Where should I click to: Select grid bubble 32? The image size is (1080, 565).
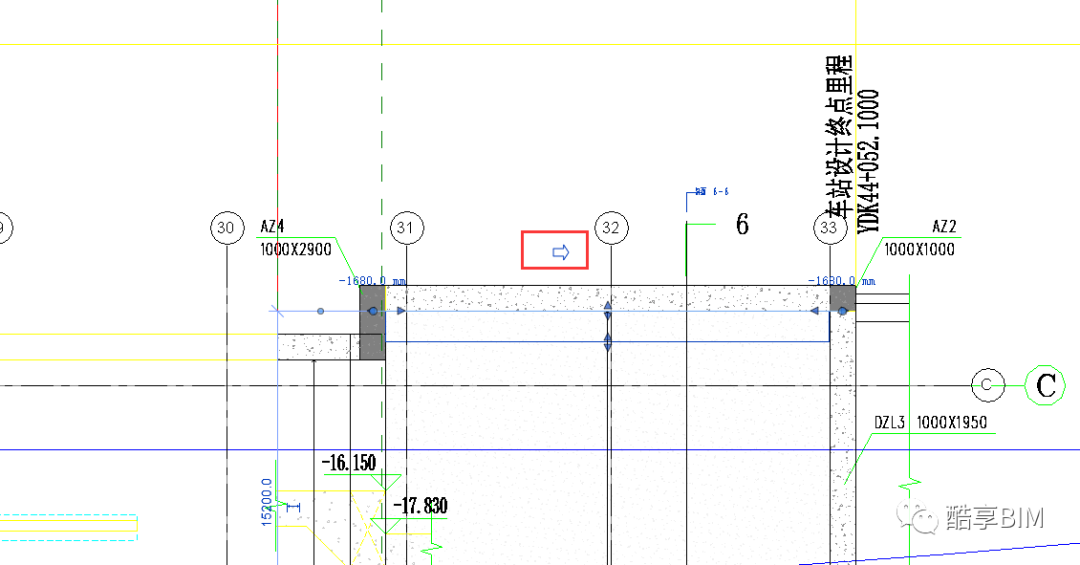tap(612, 227)
